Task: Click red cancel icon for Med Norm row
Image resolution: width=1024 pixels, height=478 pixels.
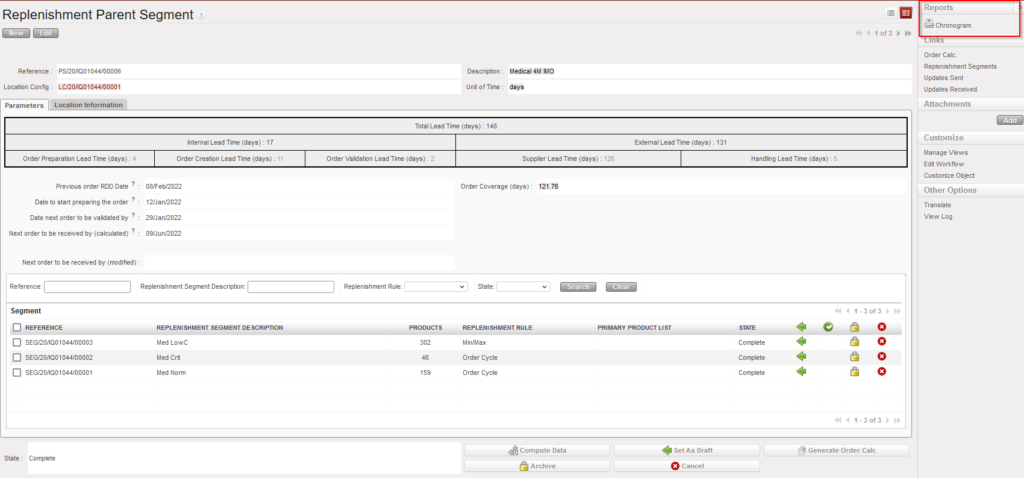Action: pos(881,372)
